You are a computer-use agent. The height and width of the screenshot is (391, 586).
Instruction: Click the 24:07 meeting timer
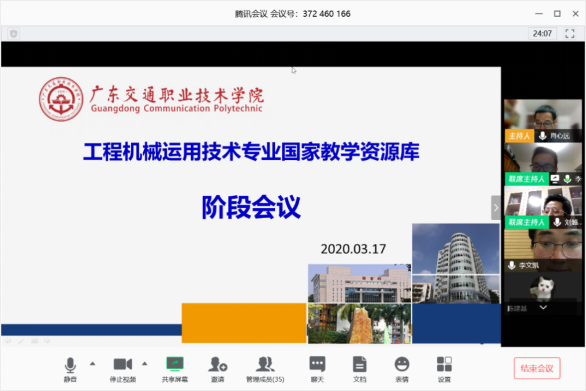[542, 34]
